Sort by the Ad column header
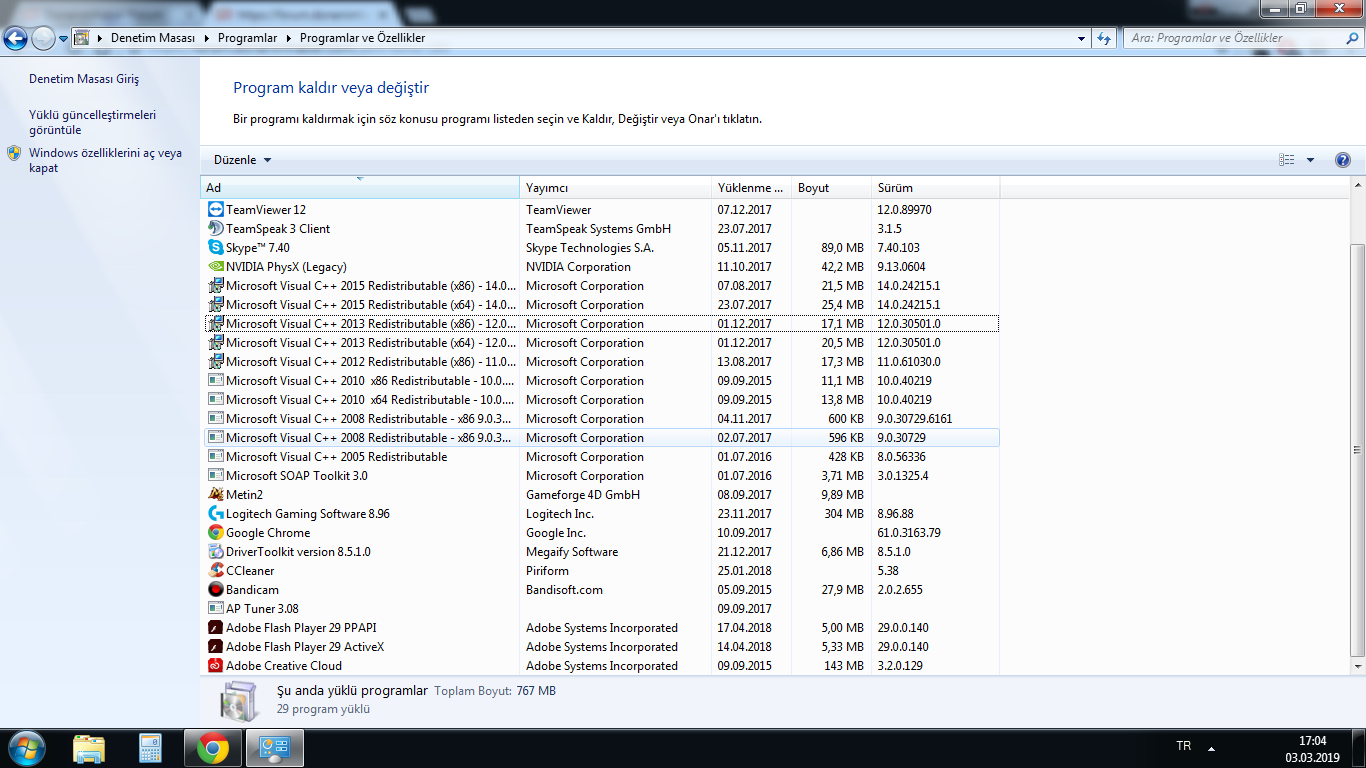 pos(360,188)
